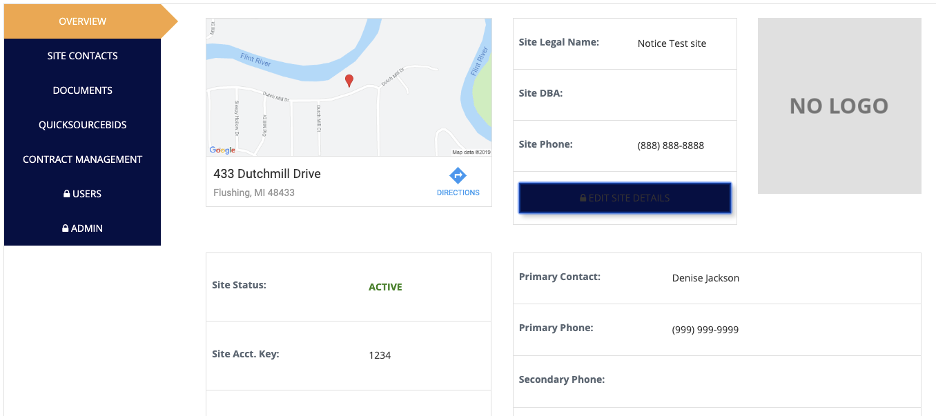Click the No Logo placeholder image
This screenshot has height=416, width=936.
tap(839, 106)
